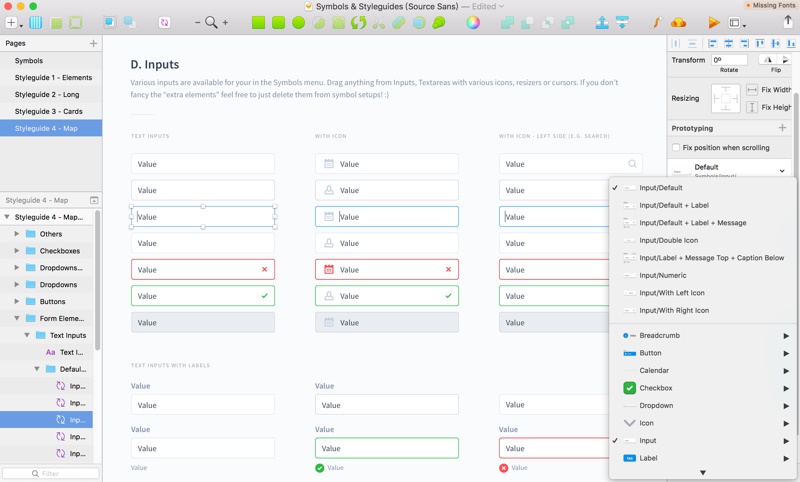
Task: Click the magnifier zoom icon in toolbar
Action: (x=211, y=22)
